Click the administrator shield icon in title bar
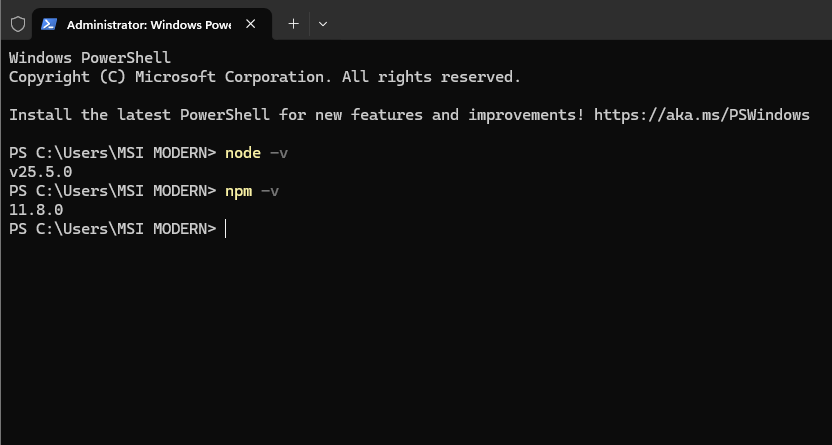The width and height of the screenshot is (832, 445). pyautogui.click(x=18, y=24)
